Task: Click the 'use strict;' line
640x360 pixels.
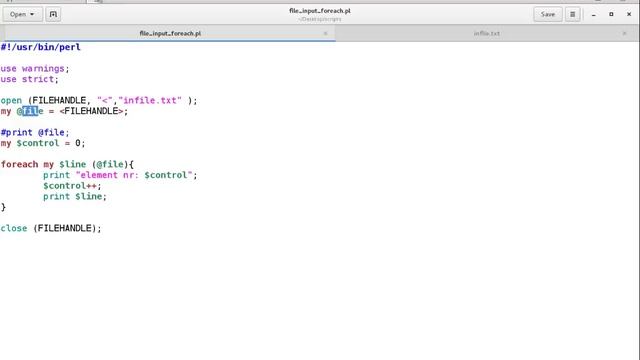Action: click(29, 79)
